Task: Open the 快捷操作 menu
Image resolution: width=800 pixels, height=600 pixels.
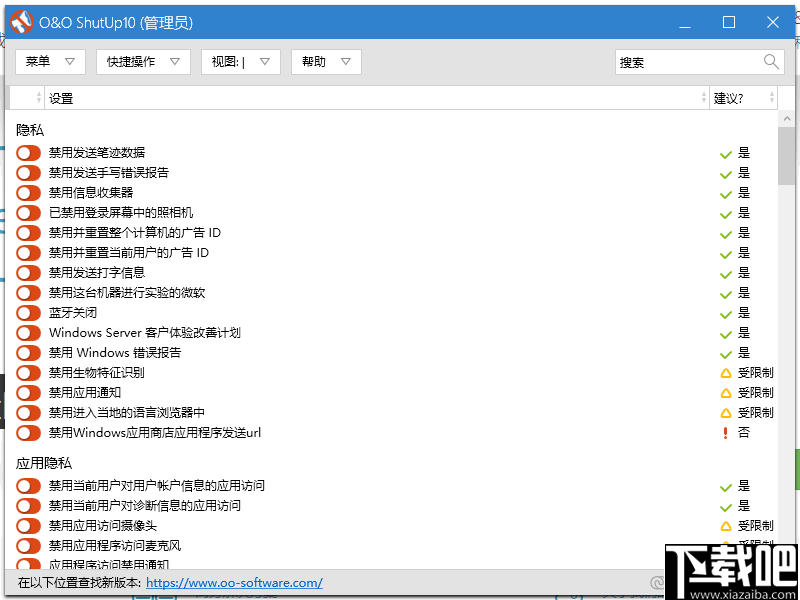Action: (x=143, y=61)
